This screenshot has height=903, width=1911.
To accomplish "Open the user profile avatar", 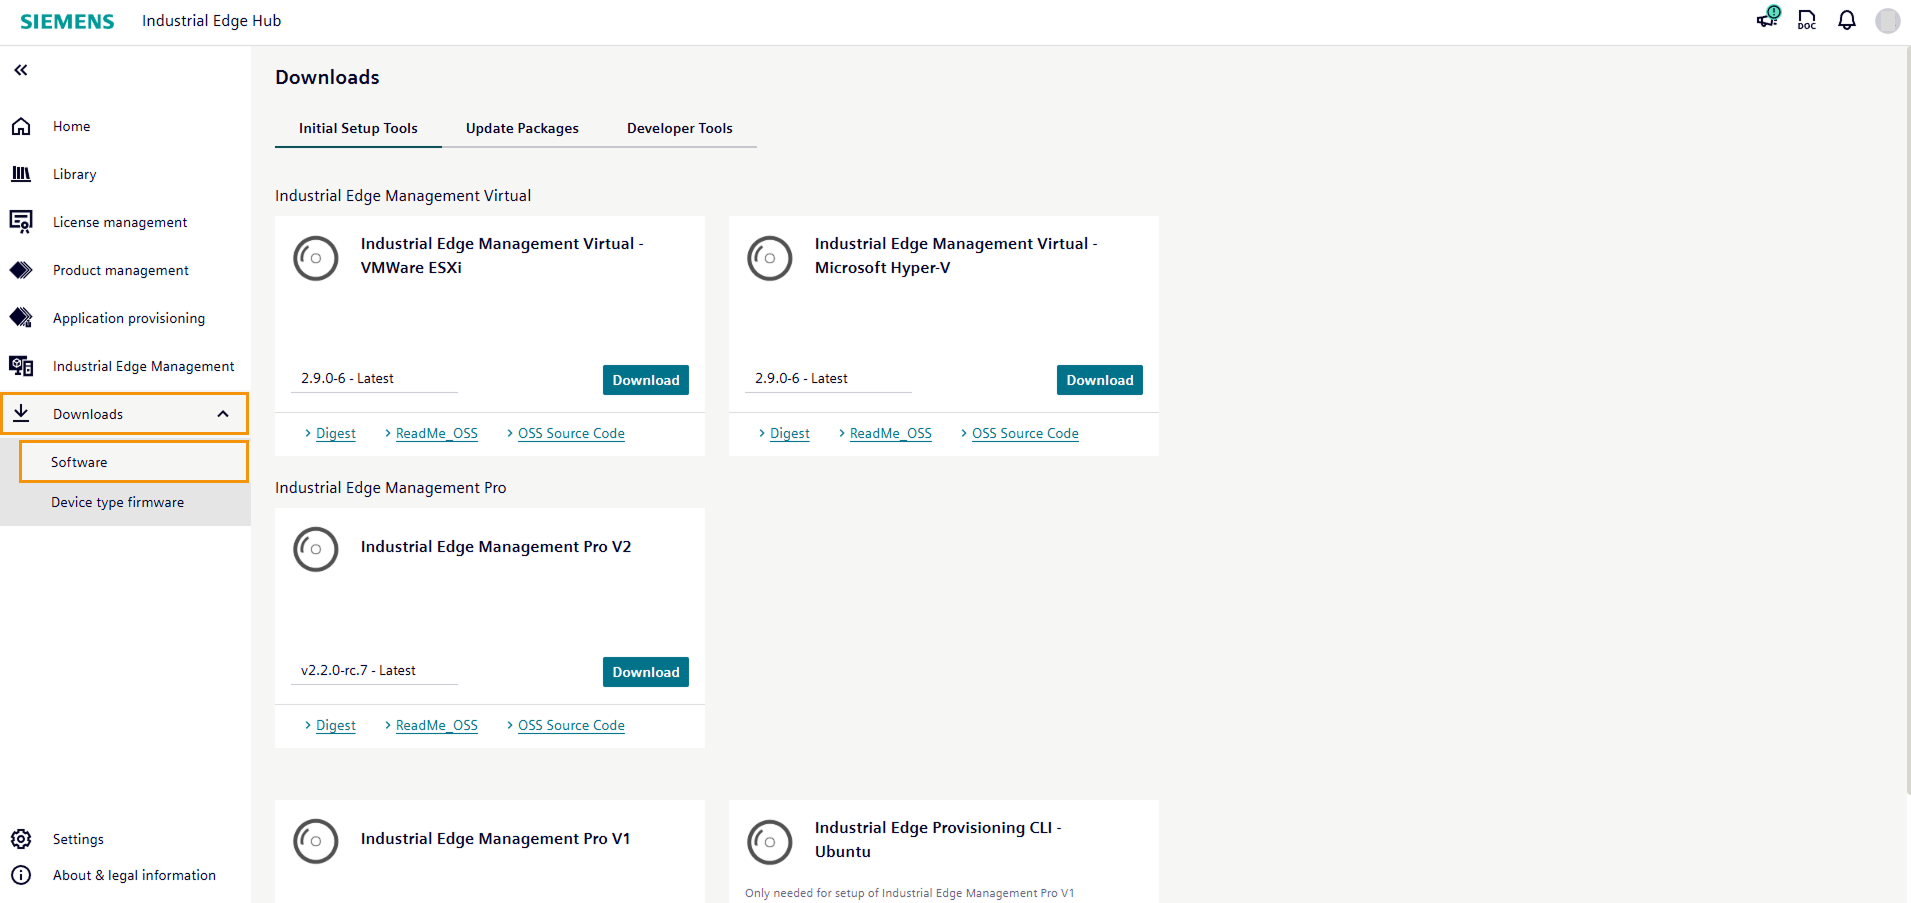I will click(x=1888, y=21).
